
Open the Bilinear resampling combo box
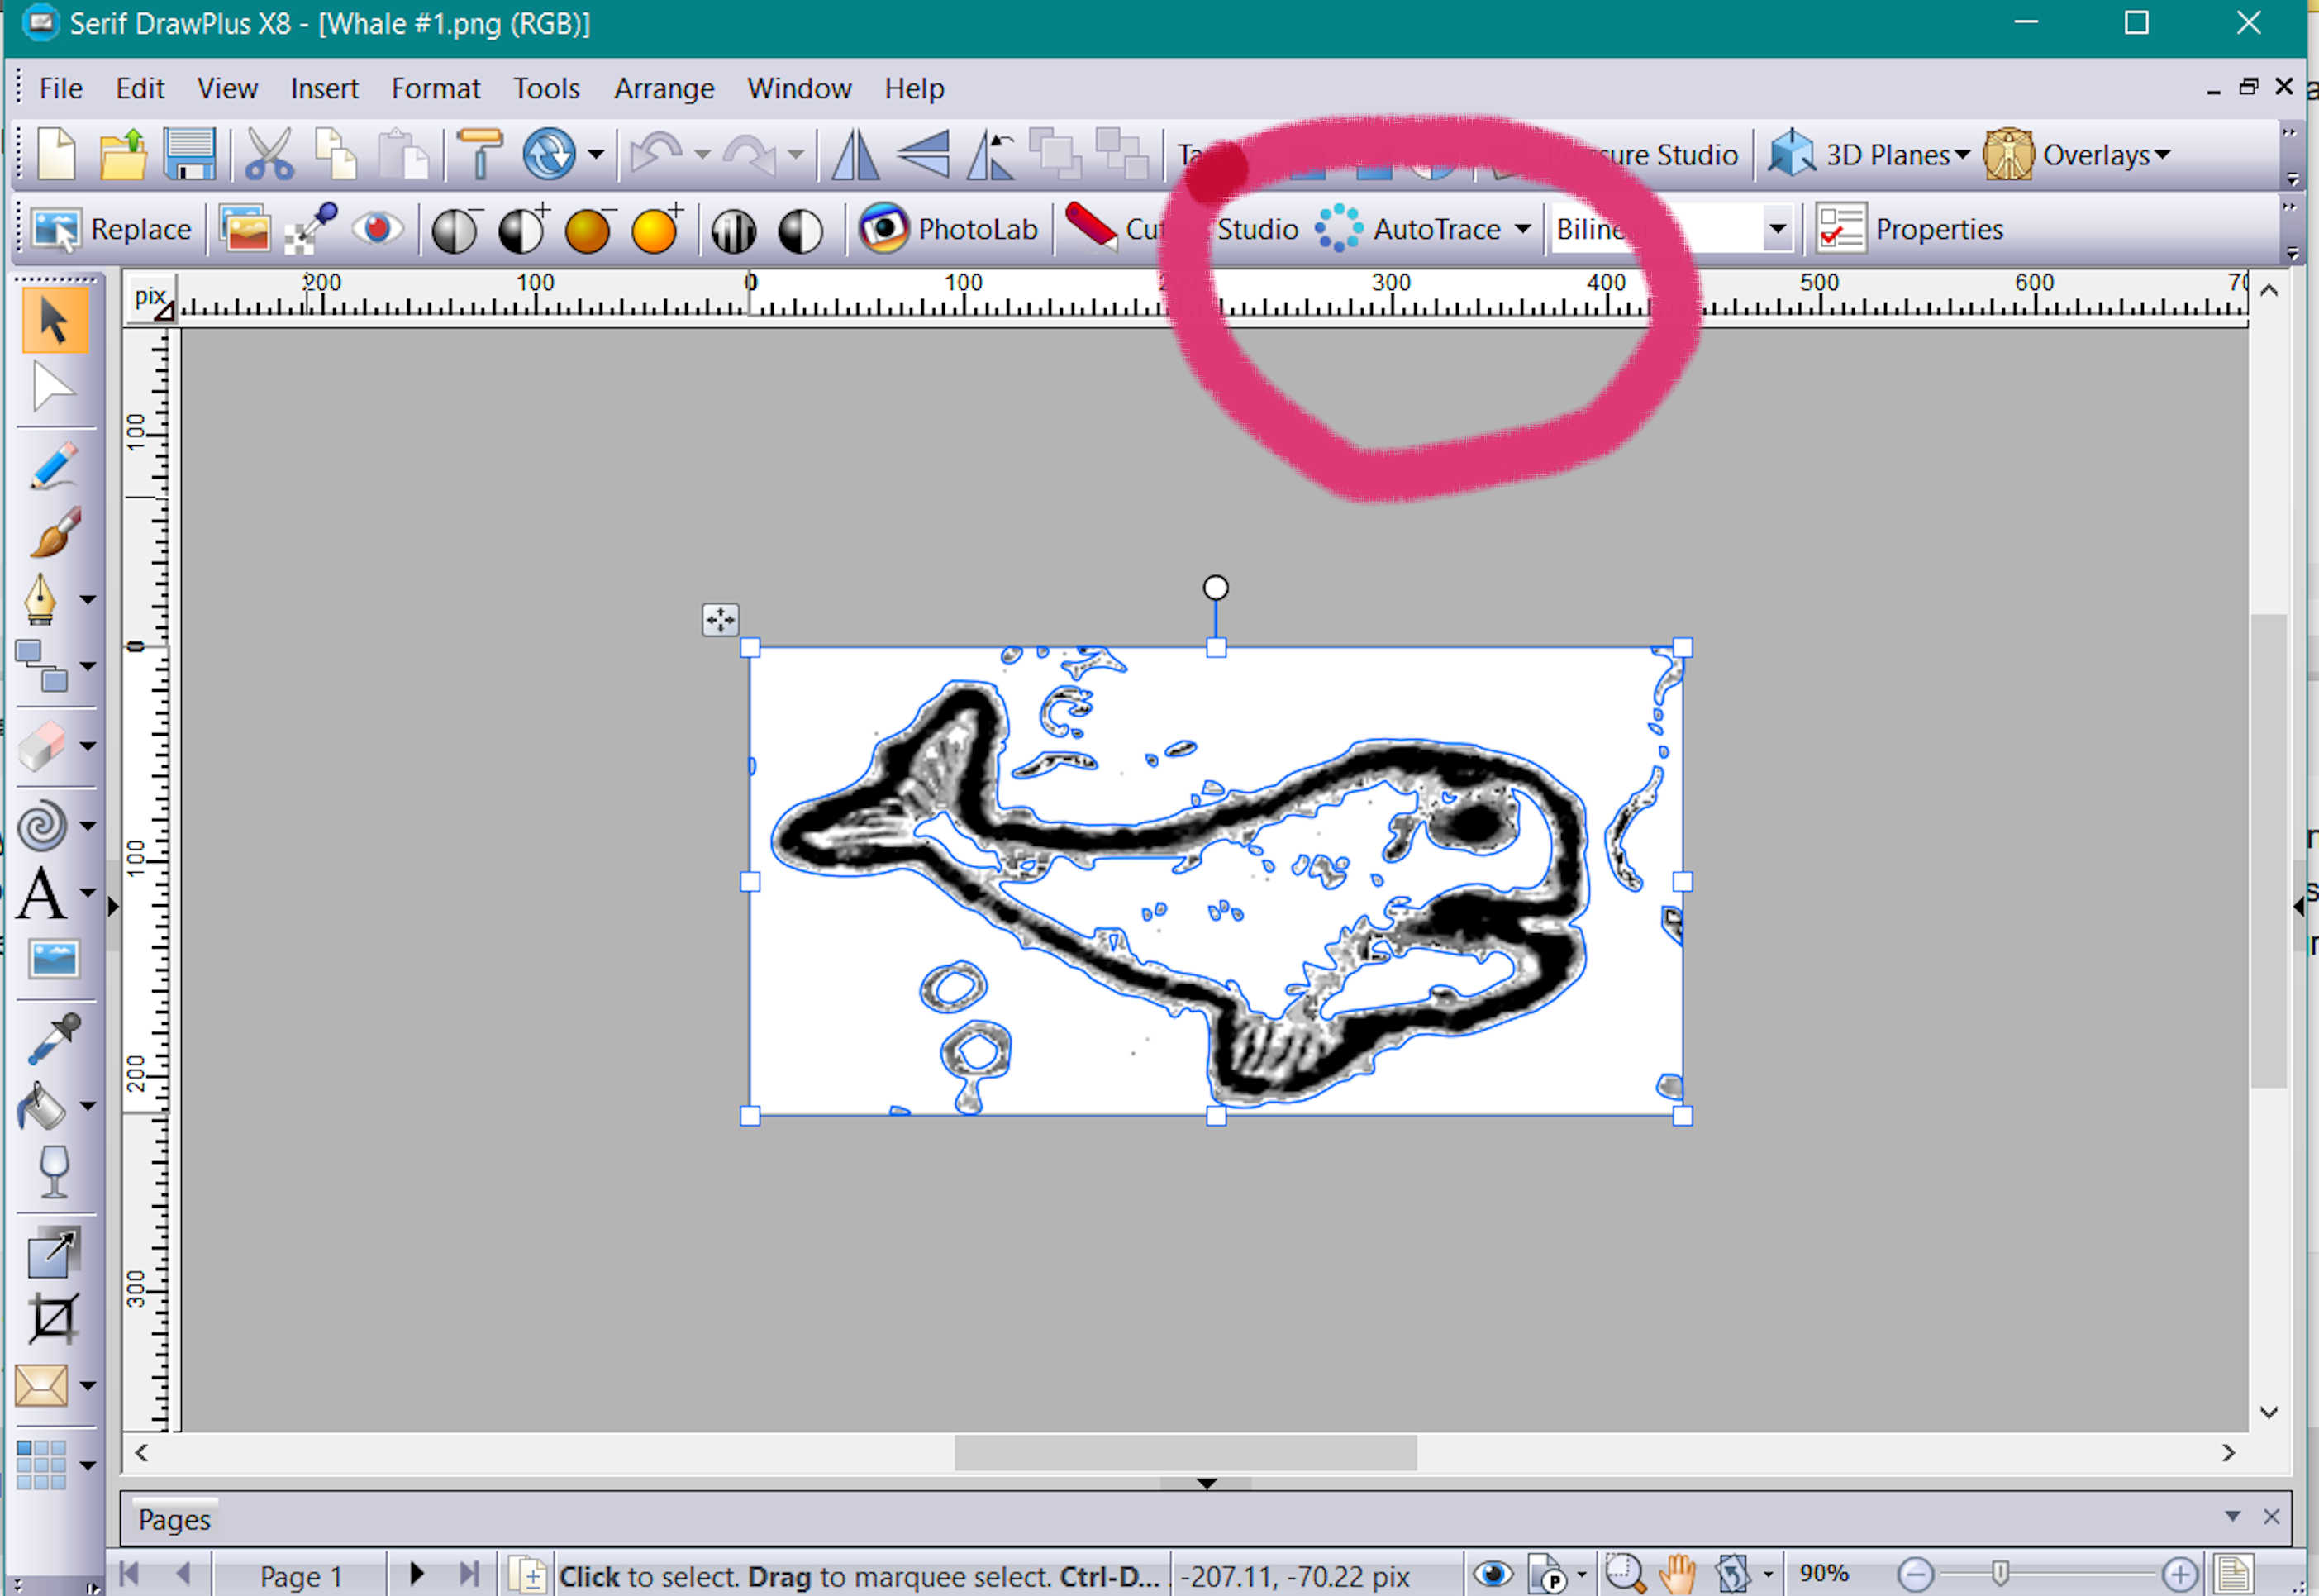pos(1777,228)
